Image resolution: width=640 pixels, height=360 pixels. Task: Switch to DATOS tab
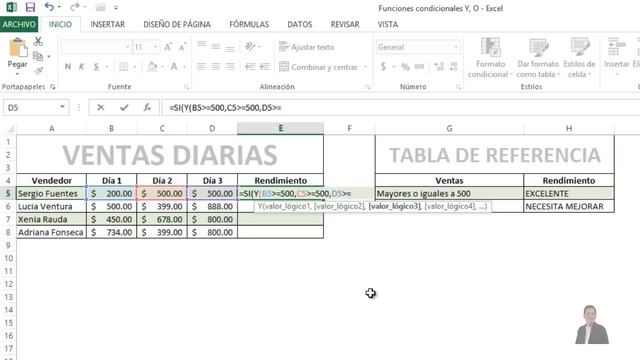click(x=300, y=24)
